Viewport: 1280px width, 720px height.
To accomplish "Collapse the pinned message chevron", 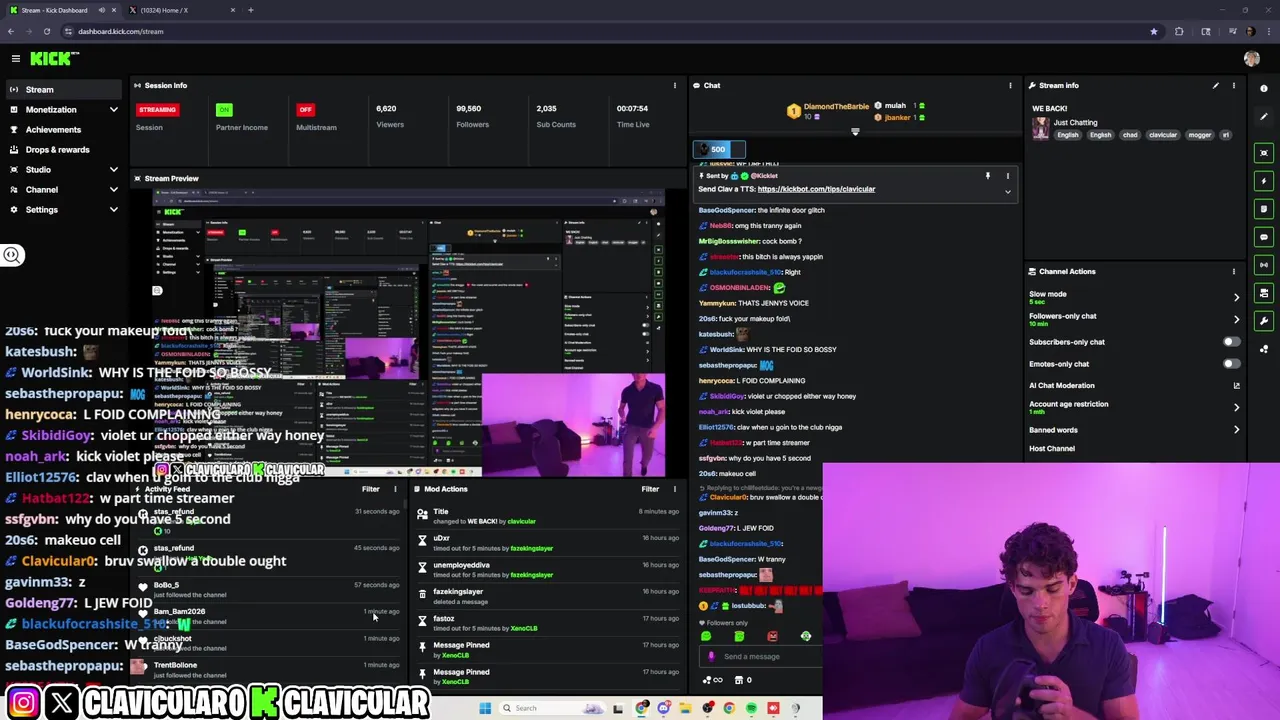I will coord(1007,191).
